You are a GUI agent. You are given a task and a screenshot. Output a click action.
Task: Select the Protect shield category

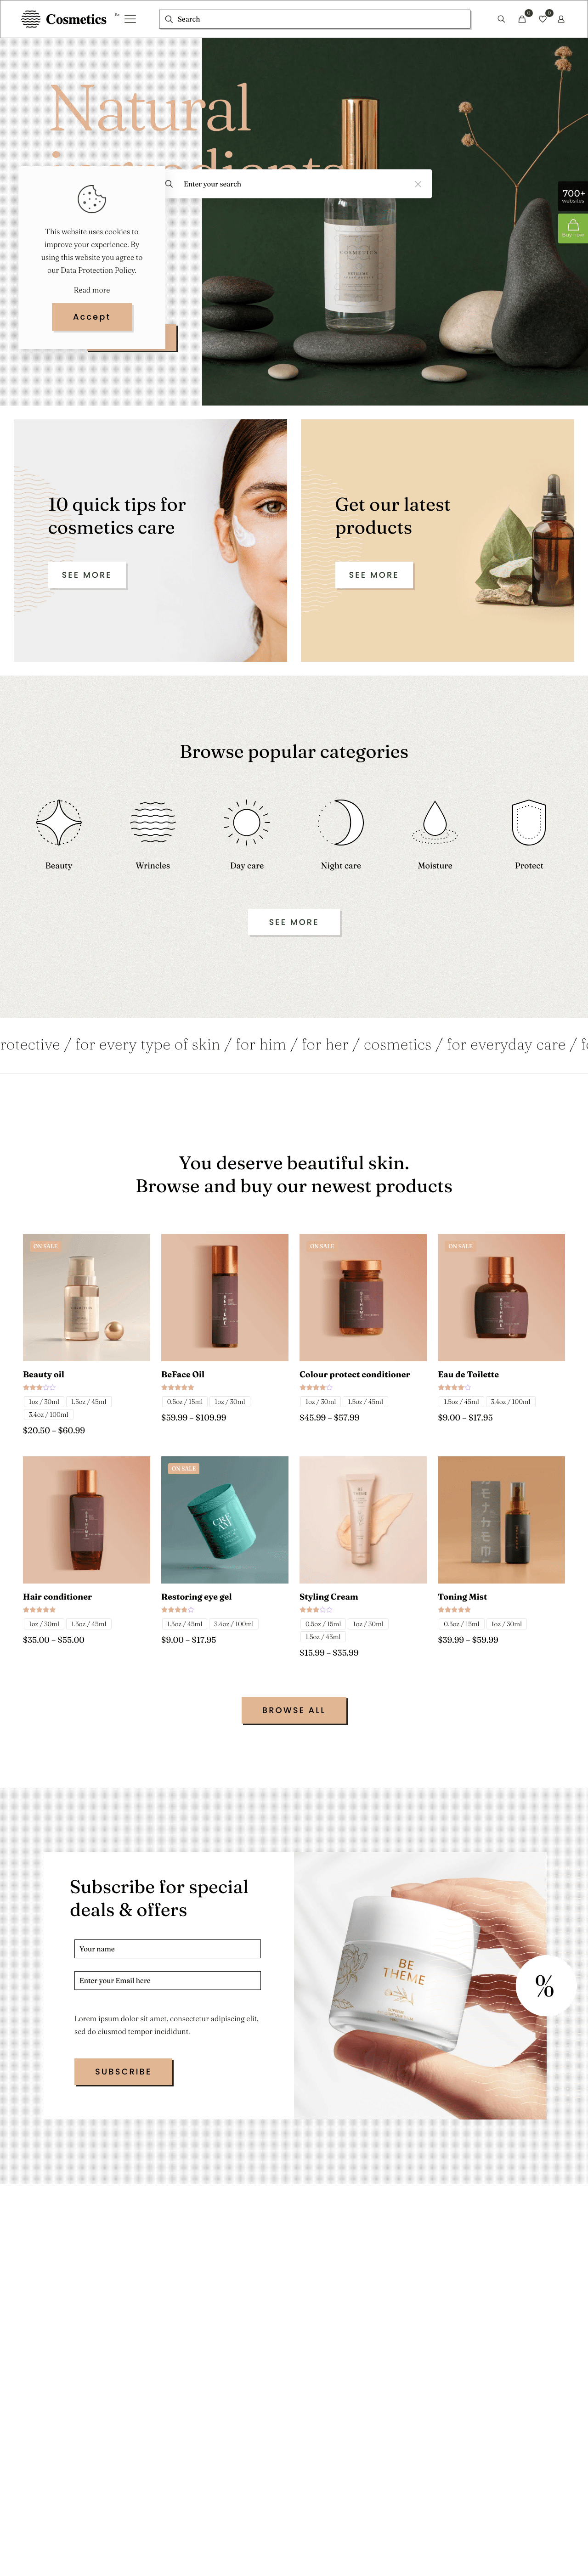pos(529,823)
